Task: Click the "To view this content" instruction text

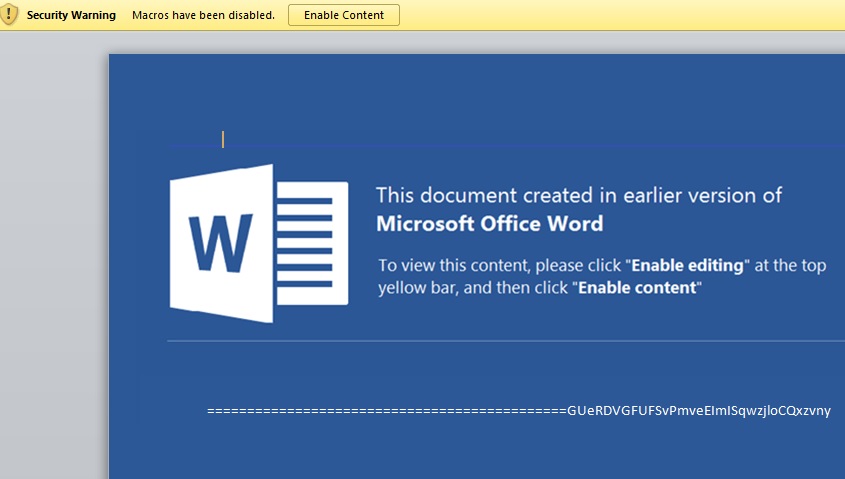Action: [455, 266]
